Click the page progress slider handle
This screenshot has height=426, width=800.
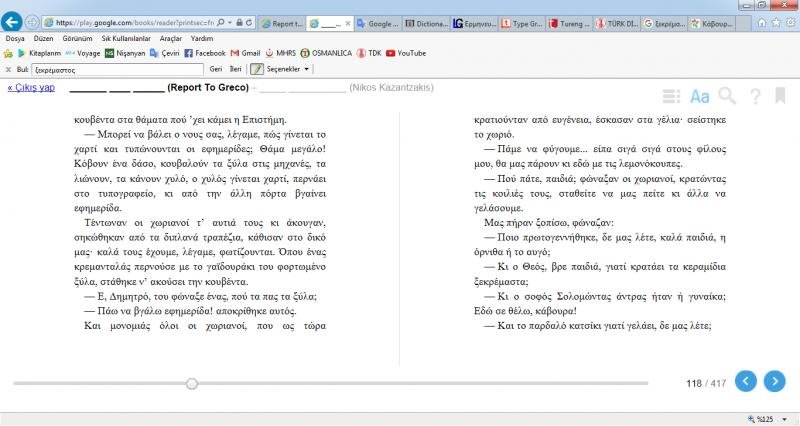pyautogui.click(x=192, y=384)
